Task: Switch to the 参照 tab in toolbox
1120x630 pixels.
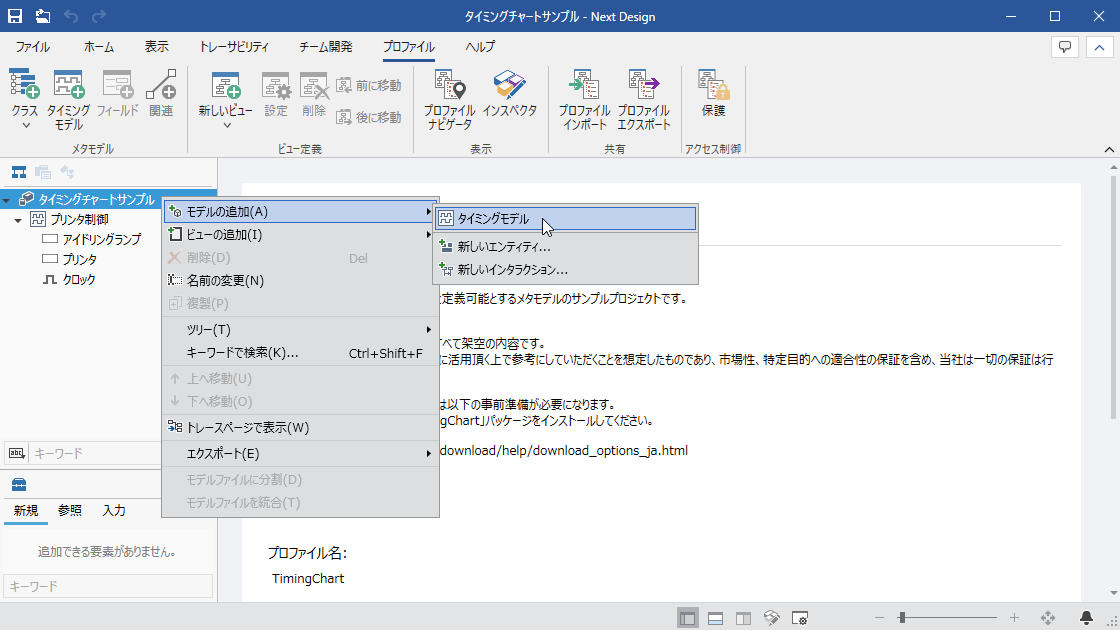Action: pyautogui.click(x=70, y=511)
